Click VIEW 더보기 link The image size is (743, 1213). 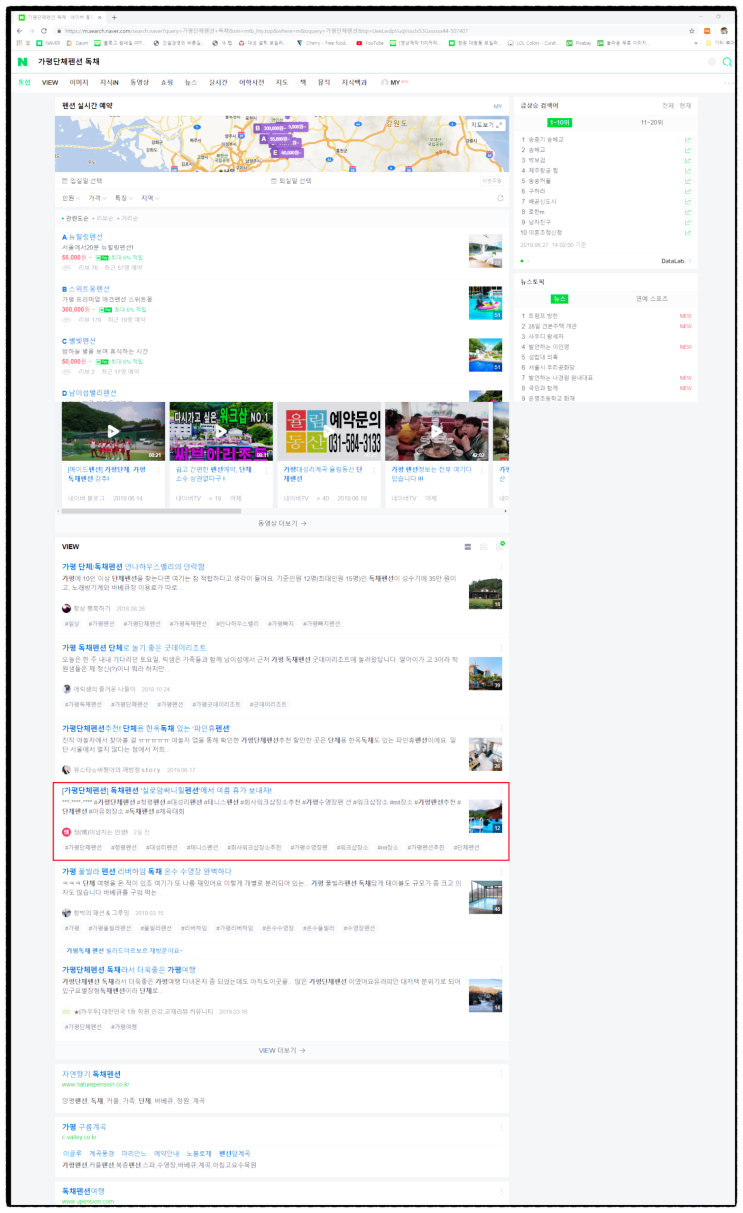[282, 1050]
